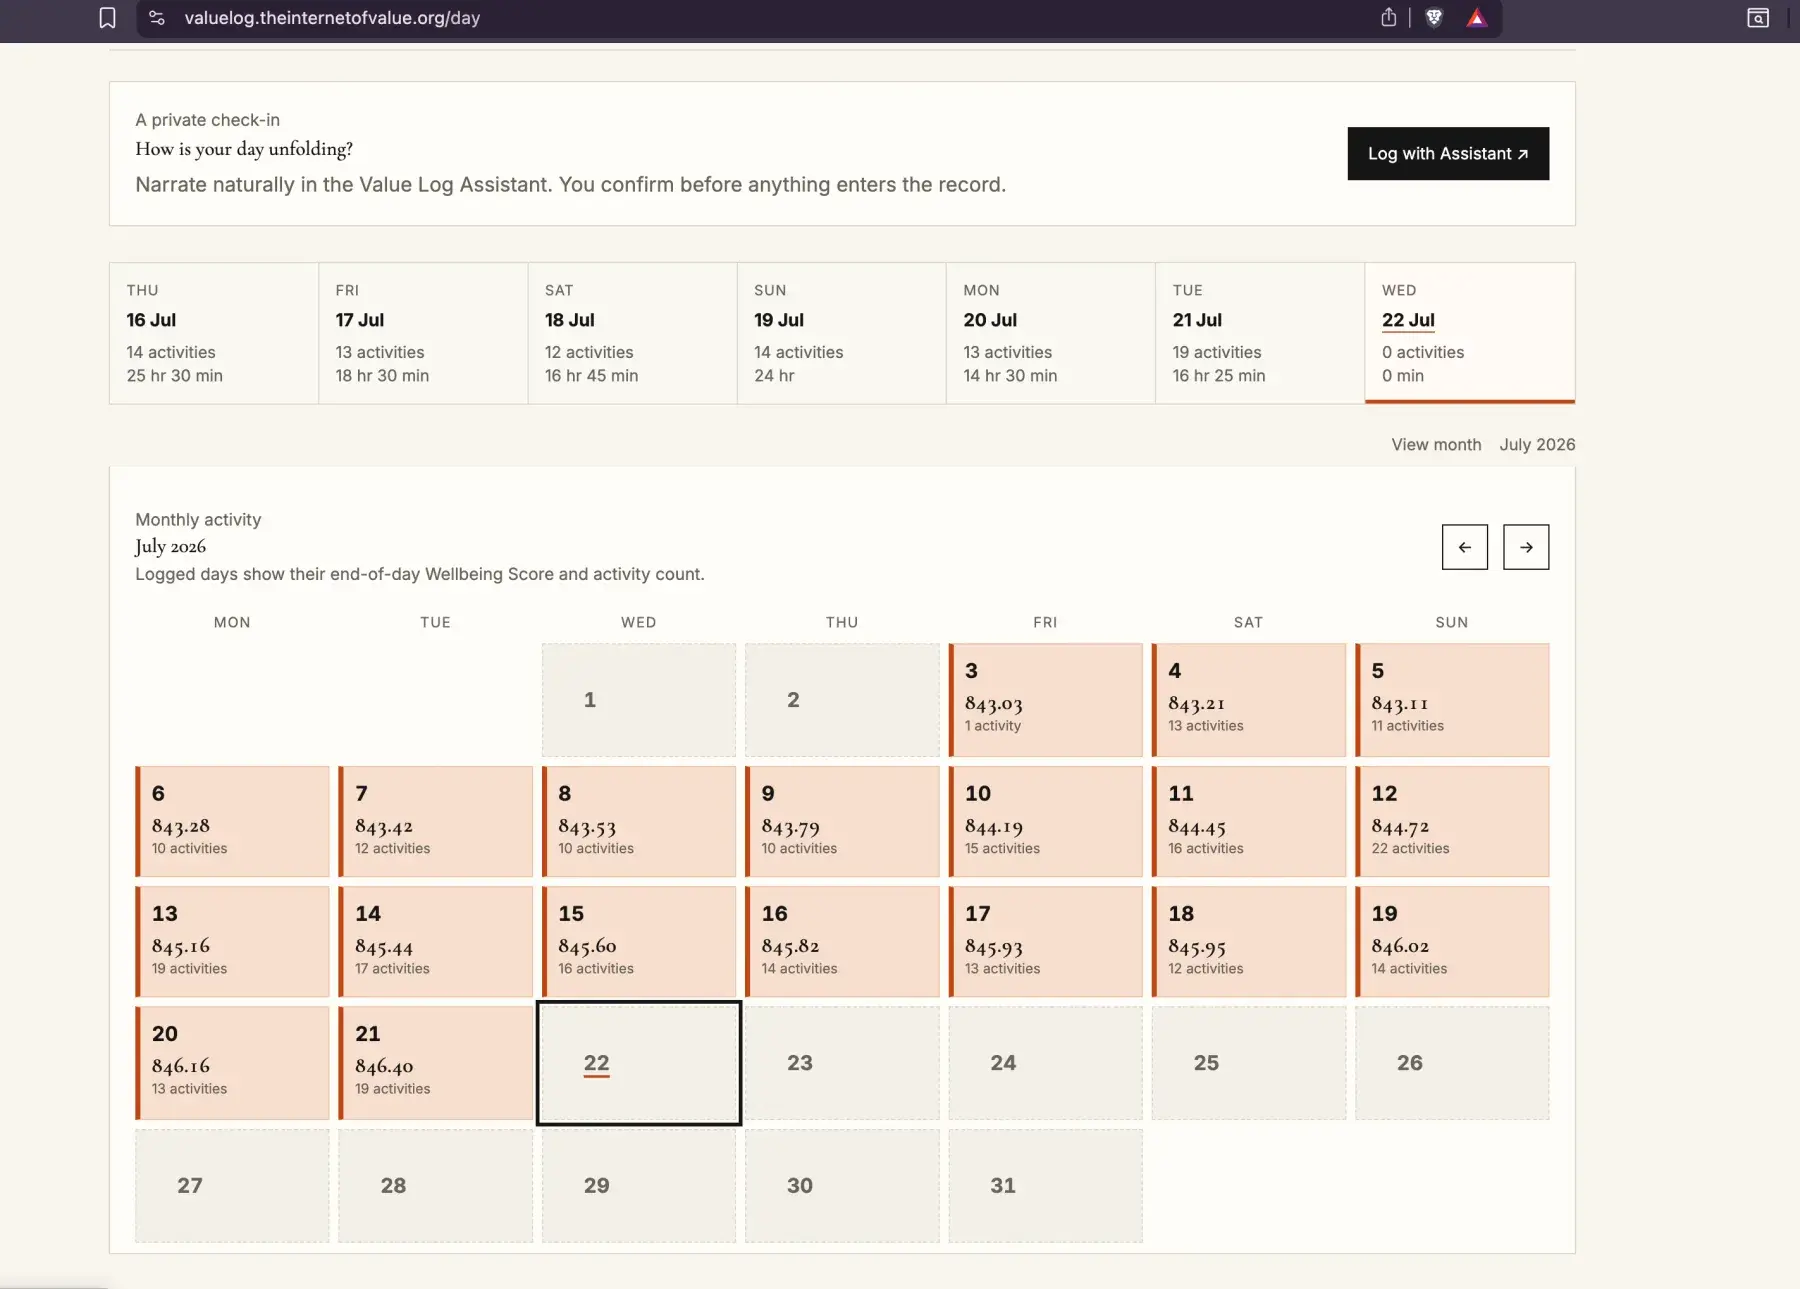Image resolution: width=1800 pixels, height=1289 pixels.
Task: Select the highlighted July 22 calendar cell
Action: [x=639, y=1063]
